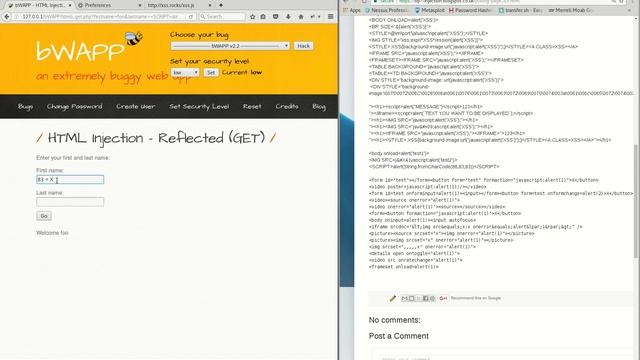Go to the Firefox home page icon
The image size is (640, 360).
pyautogui.click(x=301, y=17)
